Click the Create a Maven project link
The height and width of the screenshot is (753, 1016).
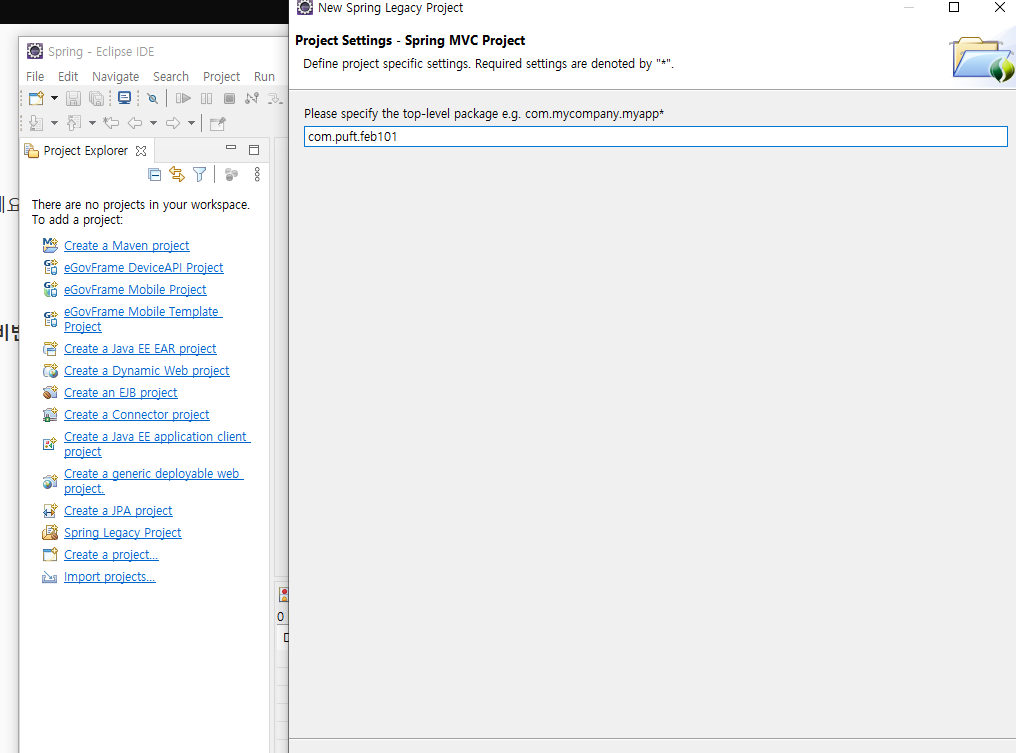[x=126, y=246]
